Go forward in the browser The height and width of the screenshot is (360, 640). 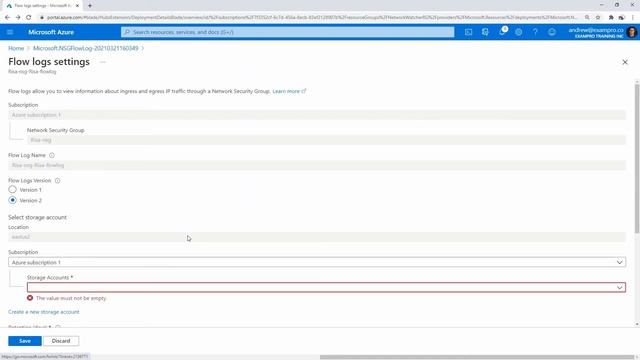[18, 18]
